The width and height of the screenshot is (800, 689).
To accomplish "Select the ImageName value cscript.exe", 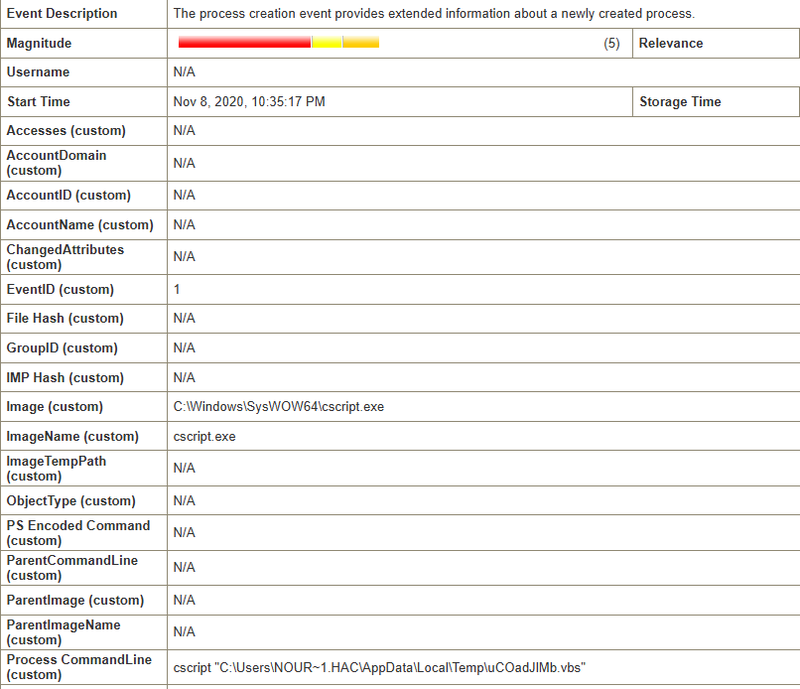I will pyautogui.click(x=205, y=437).
